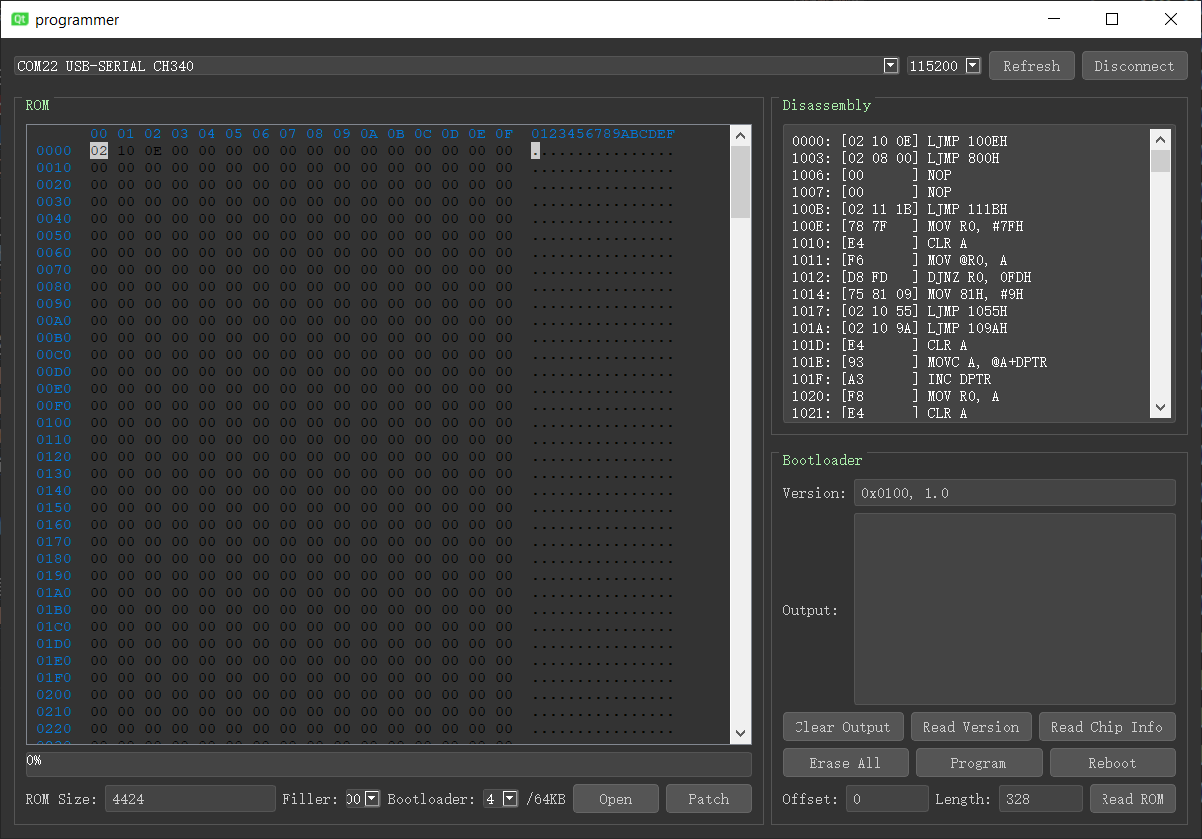Click the Qt application icon in title bar
Screen dimensions: 1202x839
(x=19, y=19)
